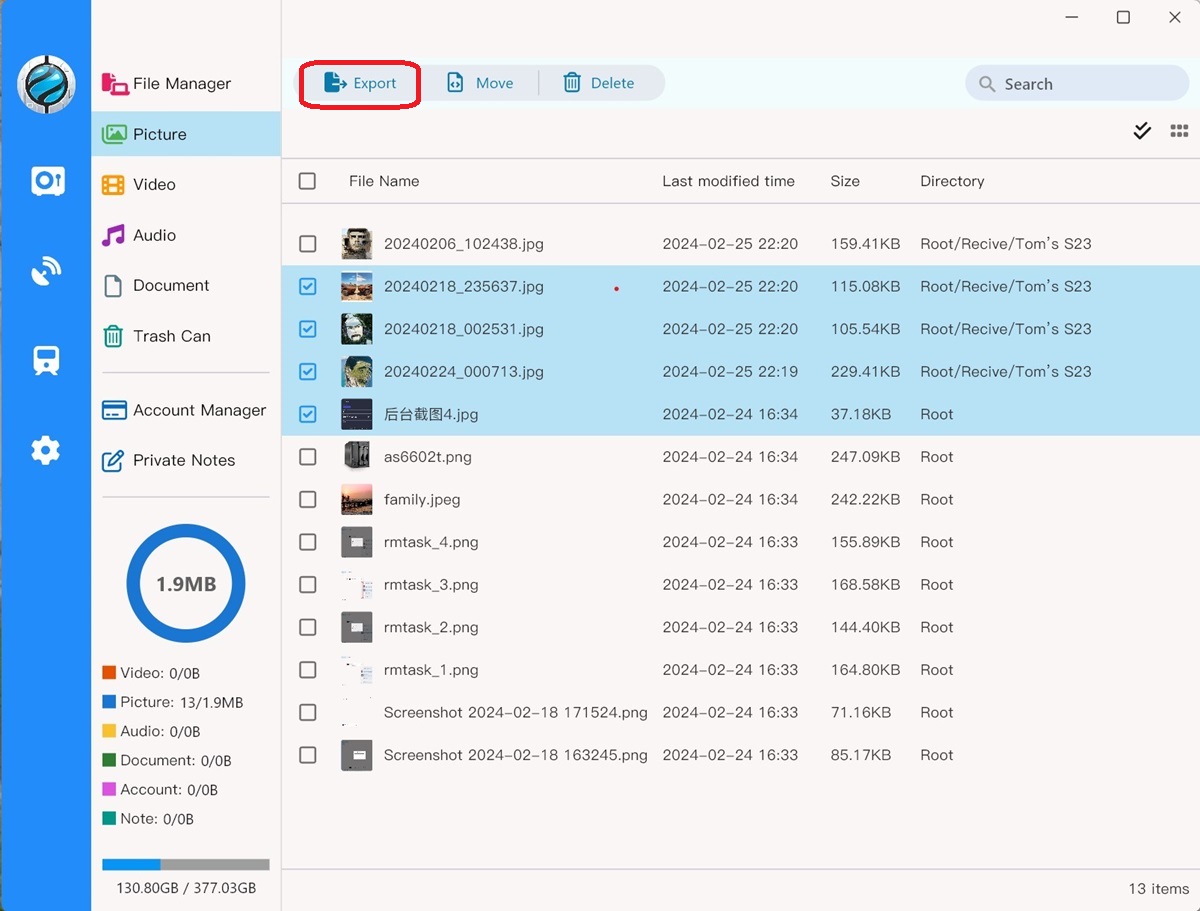Image resolution: width=1200 pixels, height=911 pixels.
Task: Click the app globe logo icon
Action: click(46, 84)
